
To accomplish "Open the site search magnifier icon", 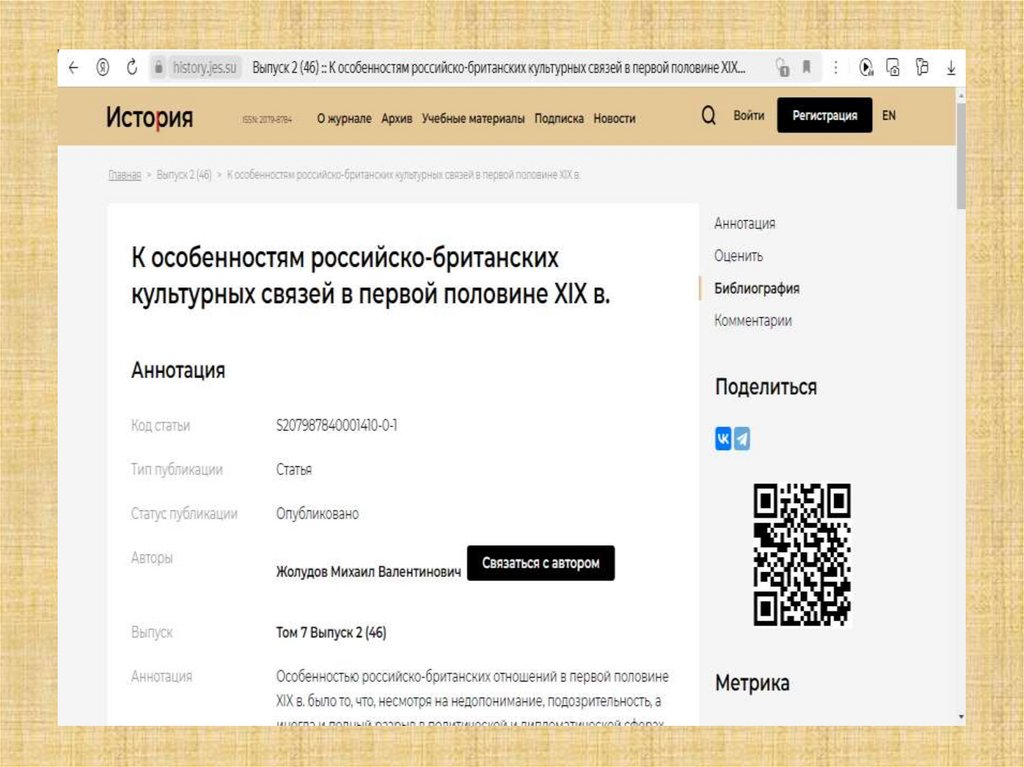I will [x=708, y=116].
